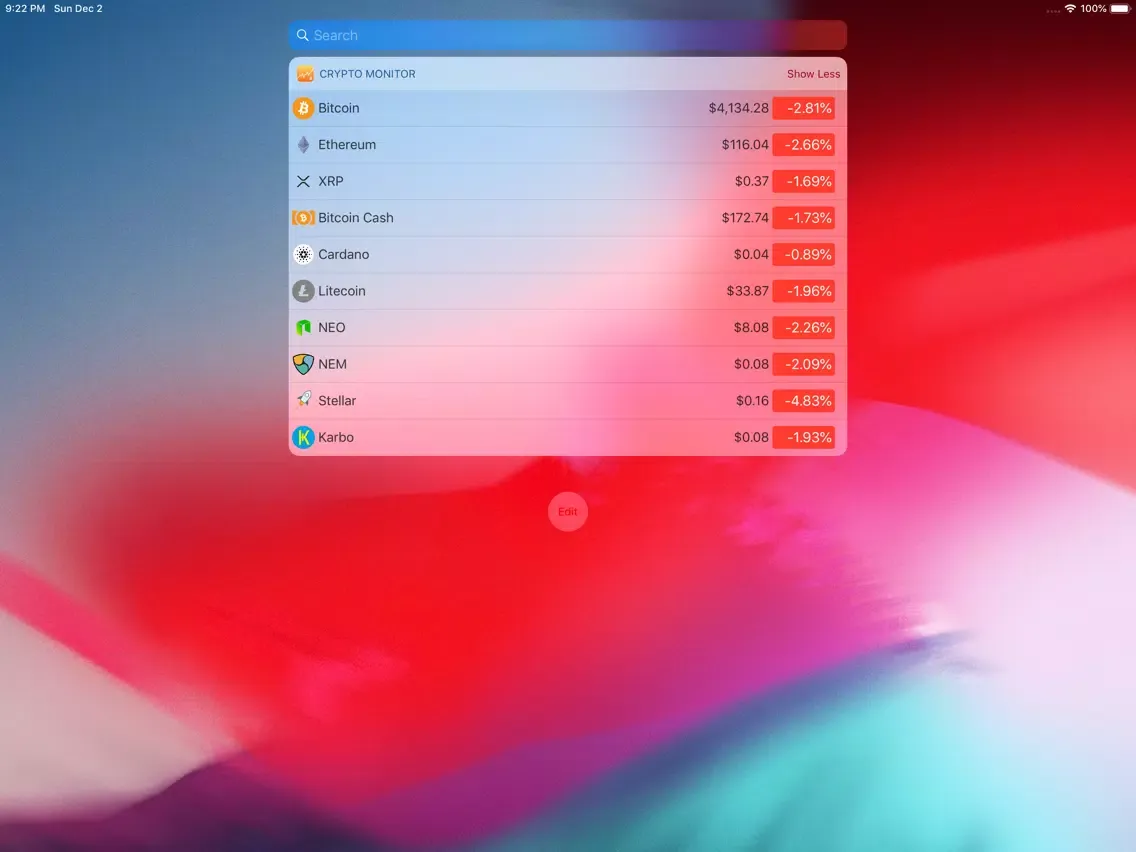Tap the Bitcoin Cash icon
Image resolution: width=1136 pixels, height=852 pixels.
[303, 218]
